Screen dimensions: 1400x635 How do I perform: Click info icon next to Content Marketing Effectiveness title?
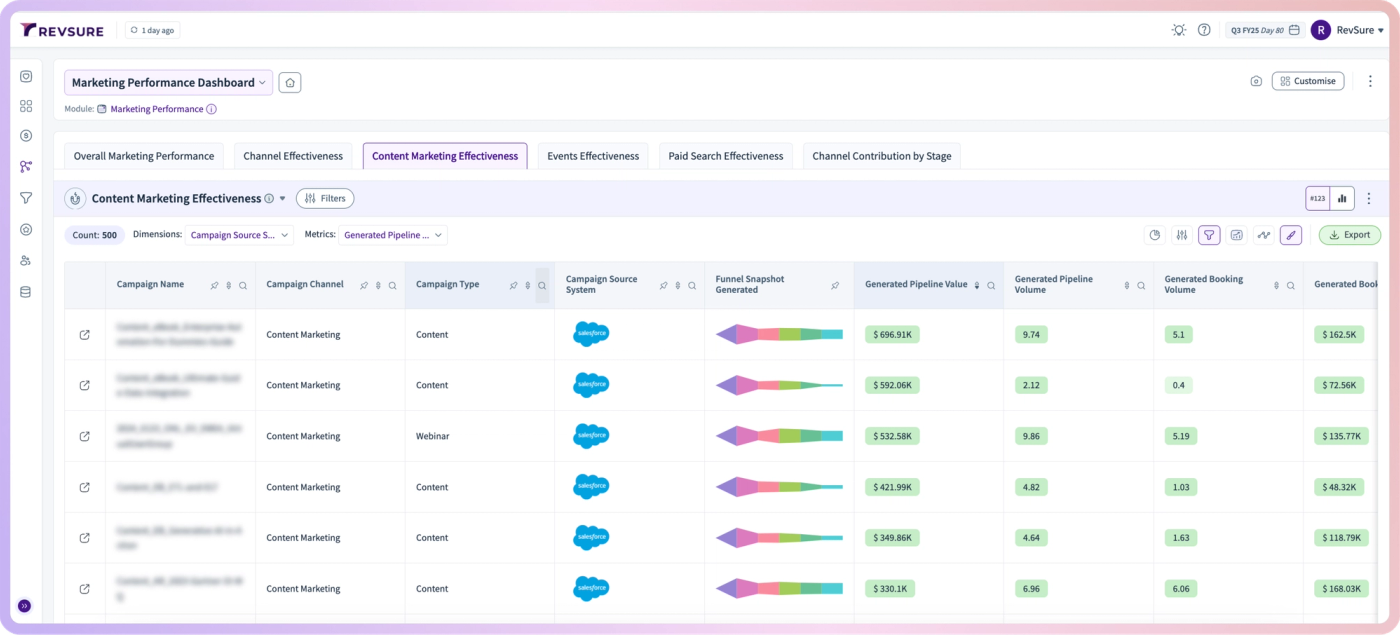pos(269,198)
